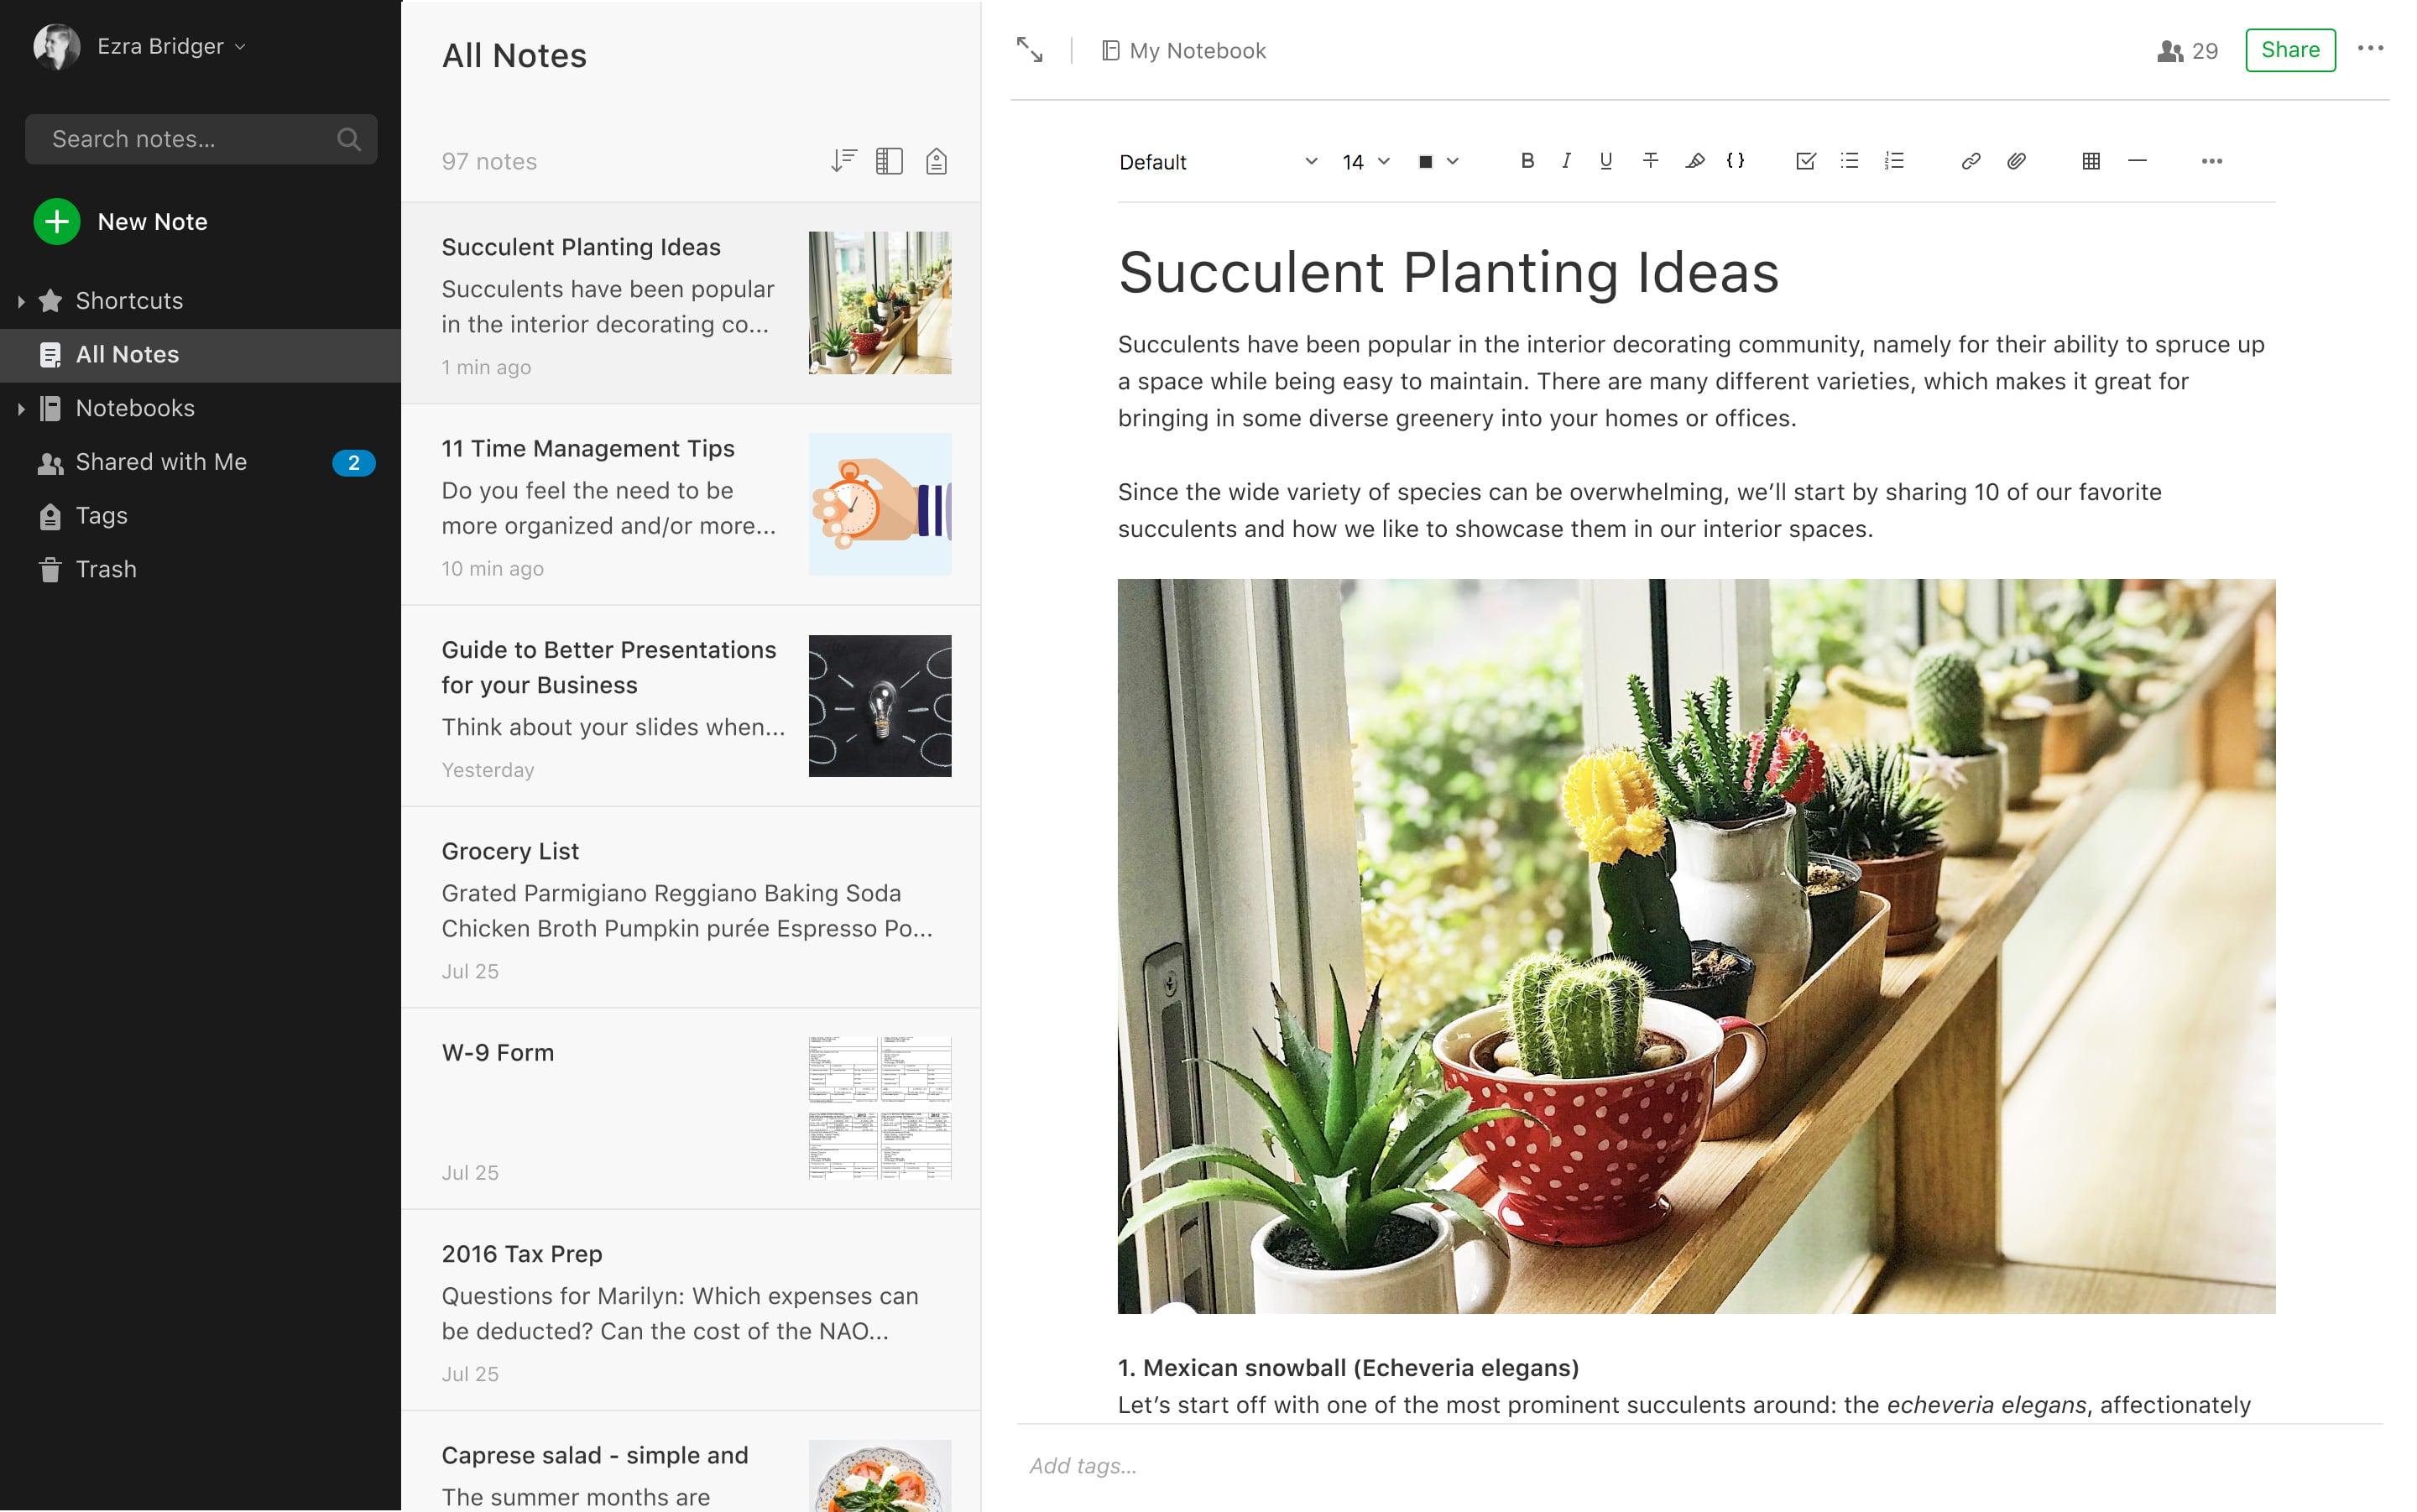This screenshot has width=2417, height=1512.
Task: Open the font size dropdown
Action: point(1362,161)
